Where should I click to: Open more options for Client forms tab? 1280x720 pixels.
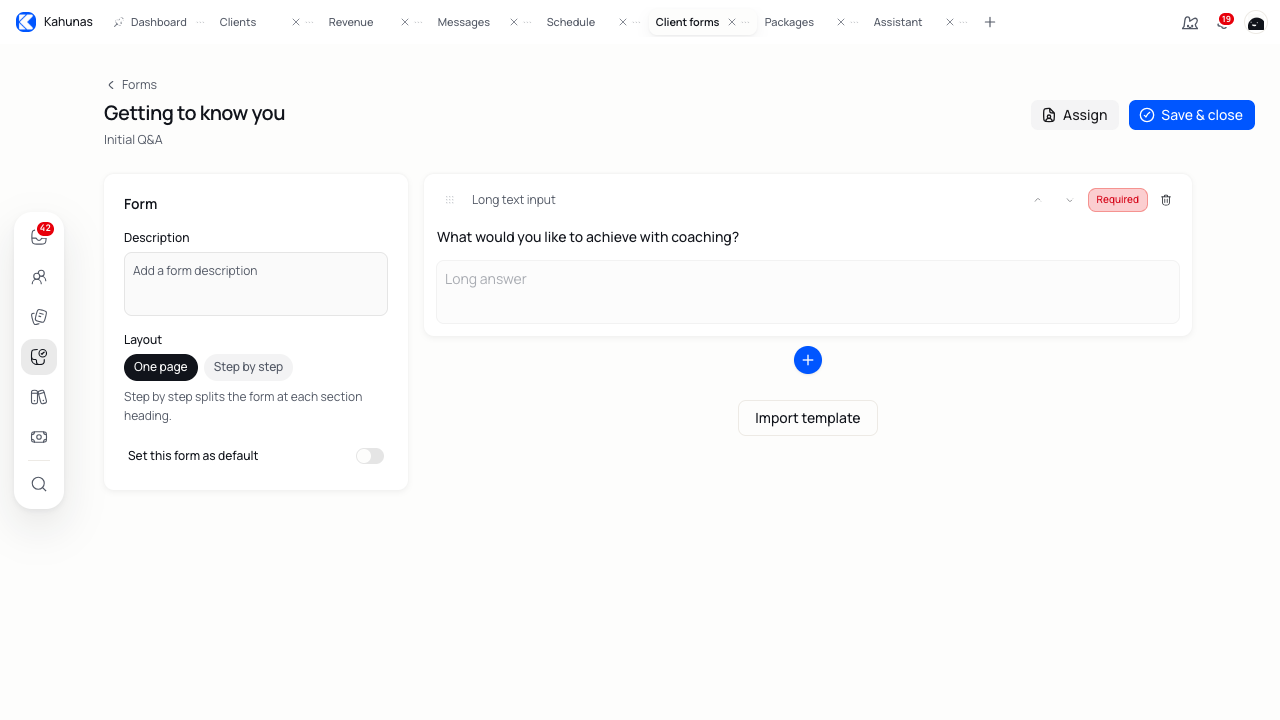click(x=745, y=22)
